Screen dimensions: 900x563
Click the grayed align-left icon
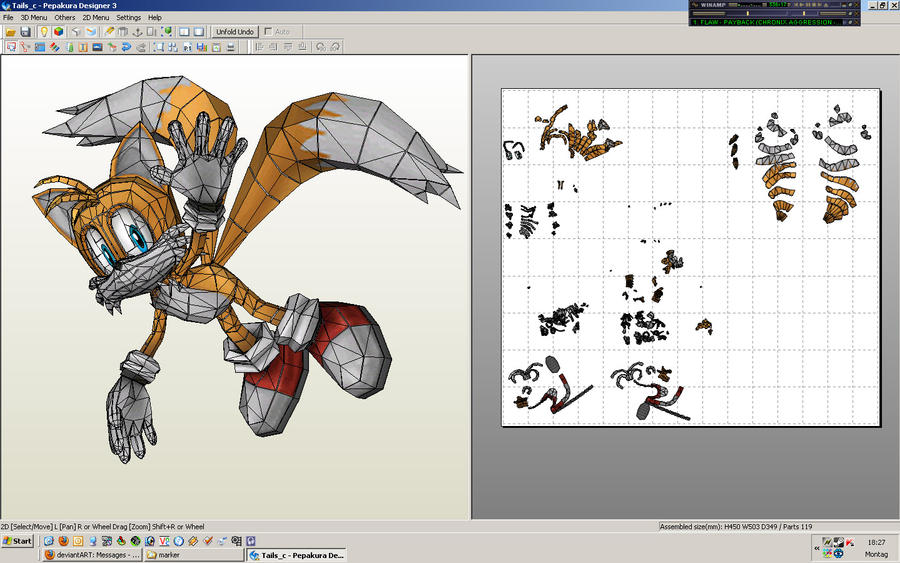tap(259, 47)
